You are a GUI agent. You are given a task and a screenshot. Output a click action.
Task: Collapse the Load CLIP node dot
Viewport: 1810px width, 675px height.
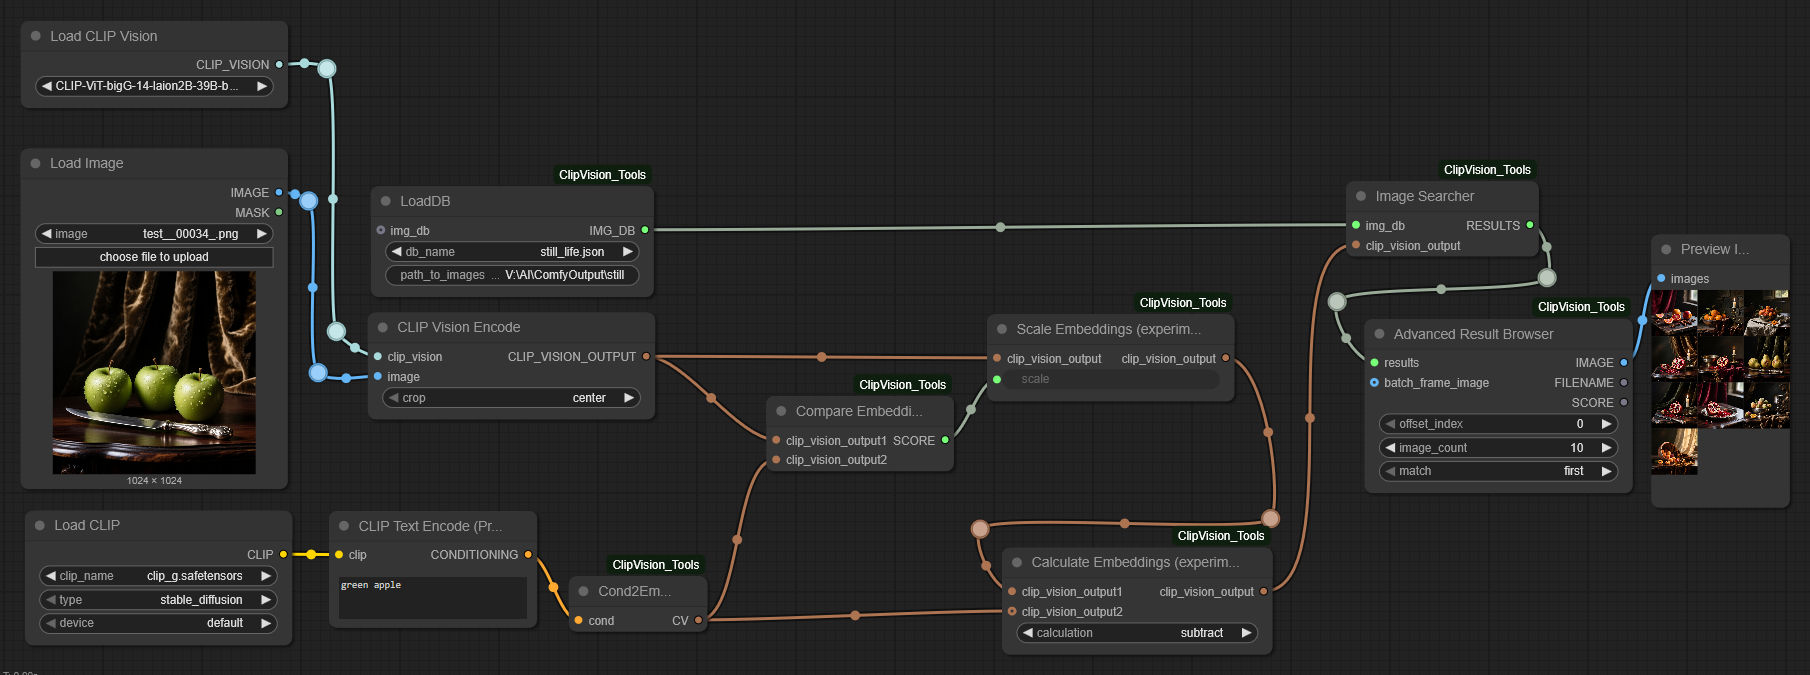click(40, 525)
